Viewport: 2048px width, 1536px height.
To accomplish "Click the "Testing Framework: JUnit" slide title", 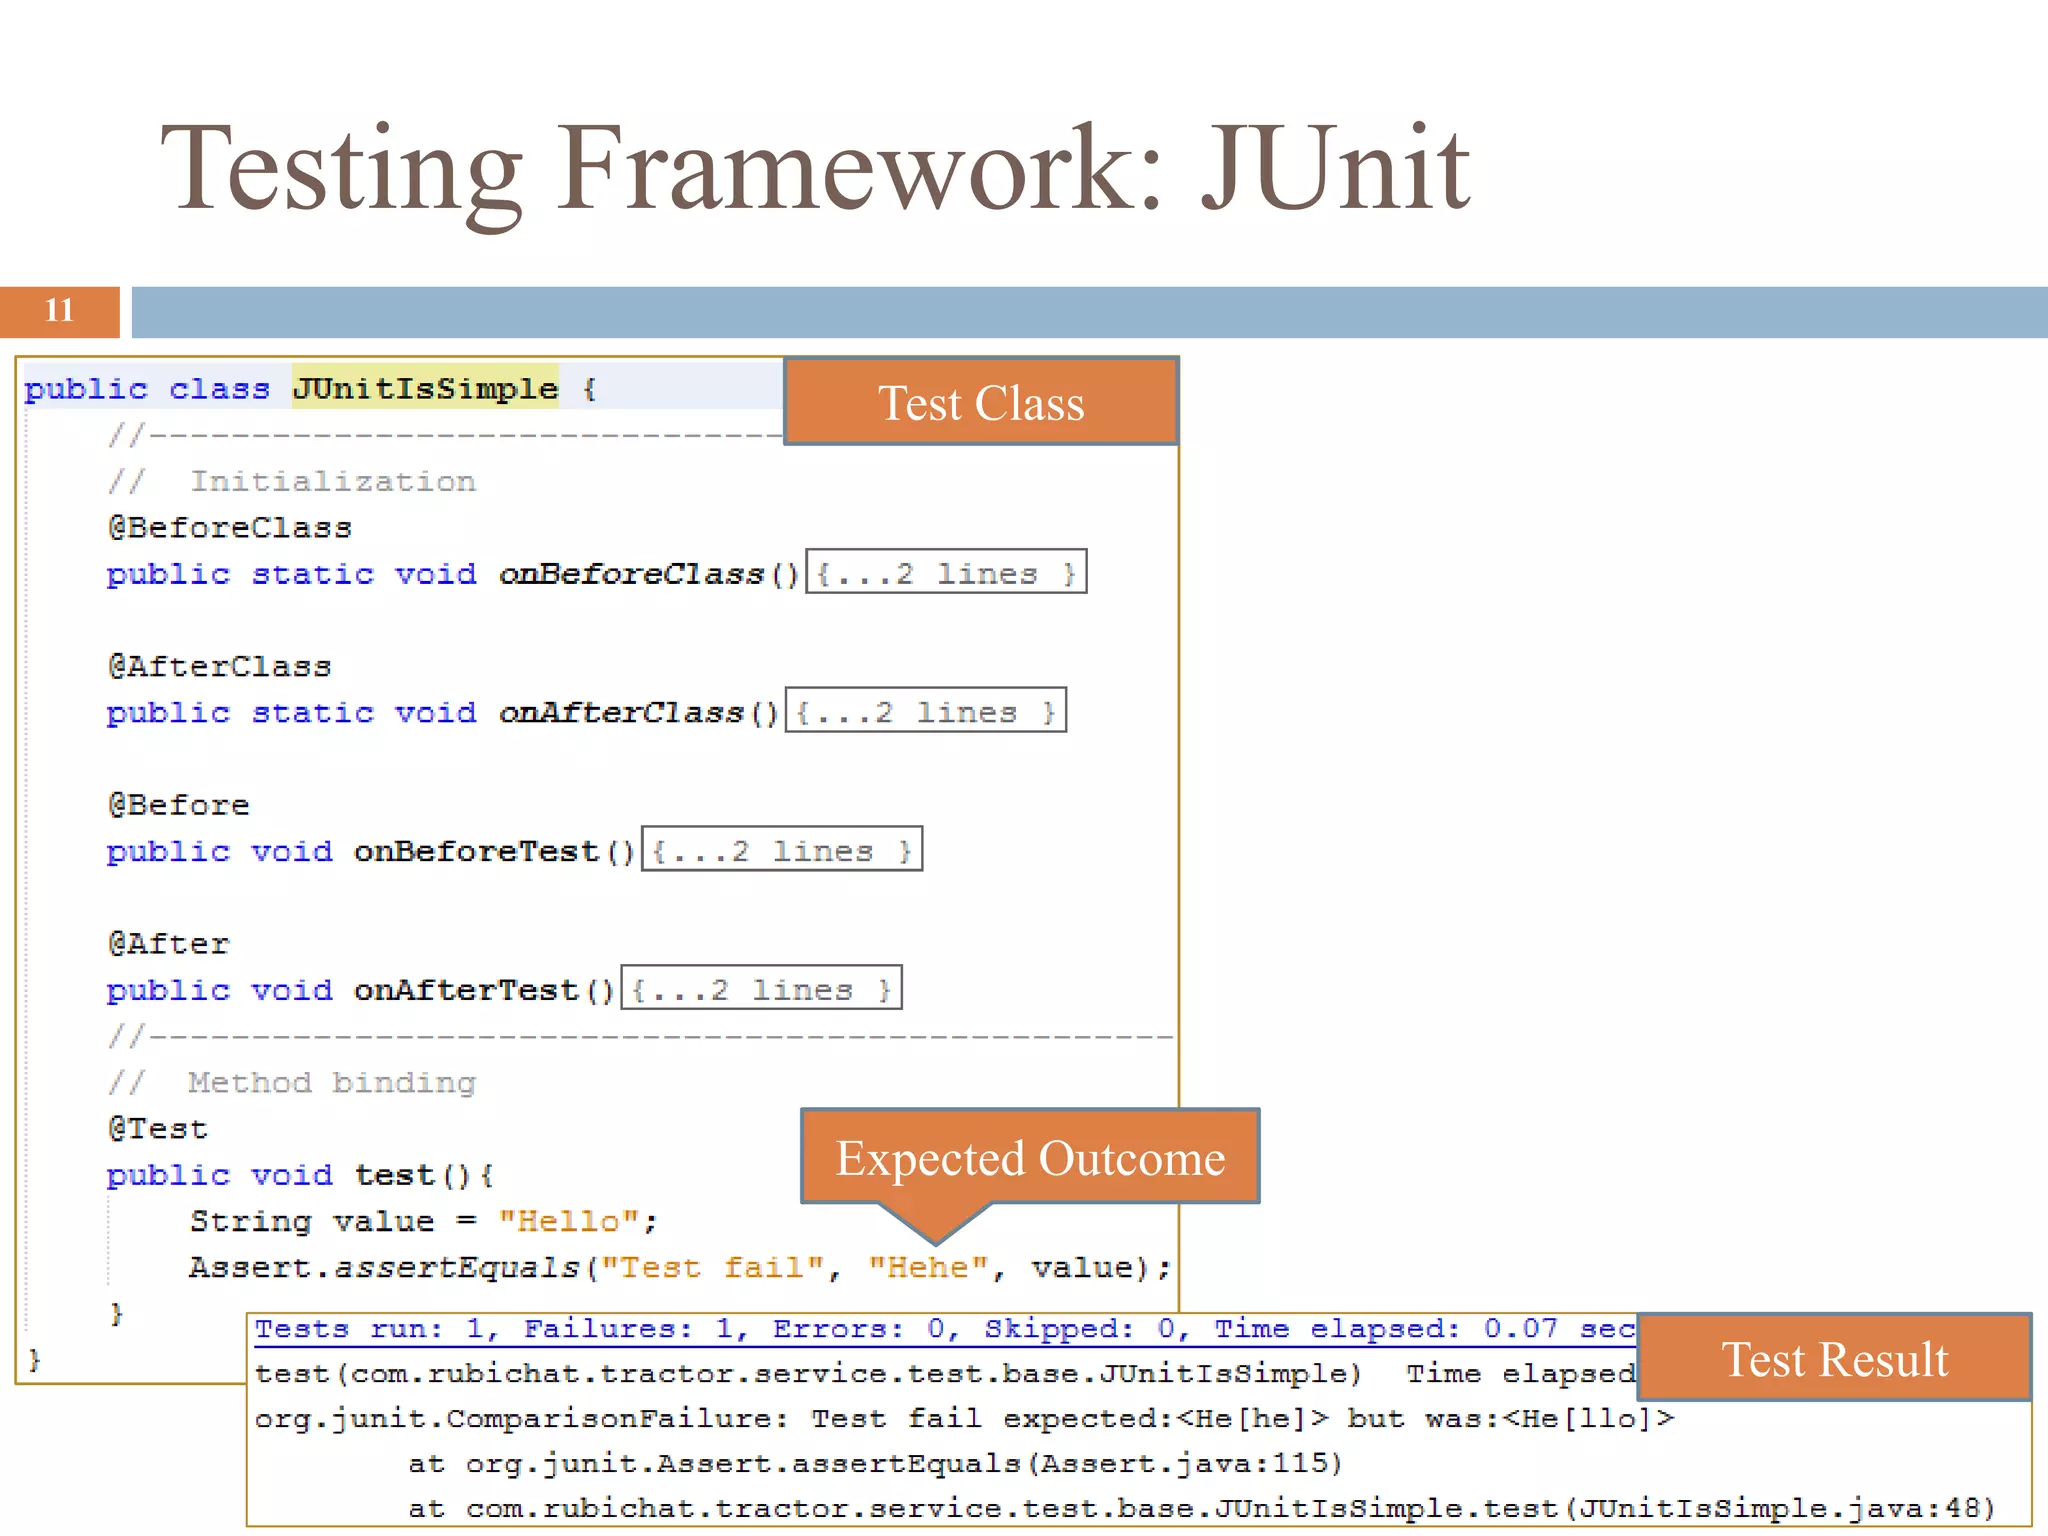I will [815, 168].
